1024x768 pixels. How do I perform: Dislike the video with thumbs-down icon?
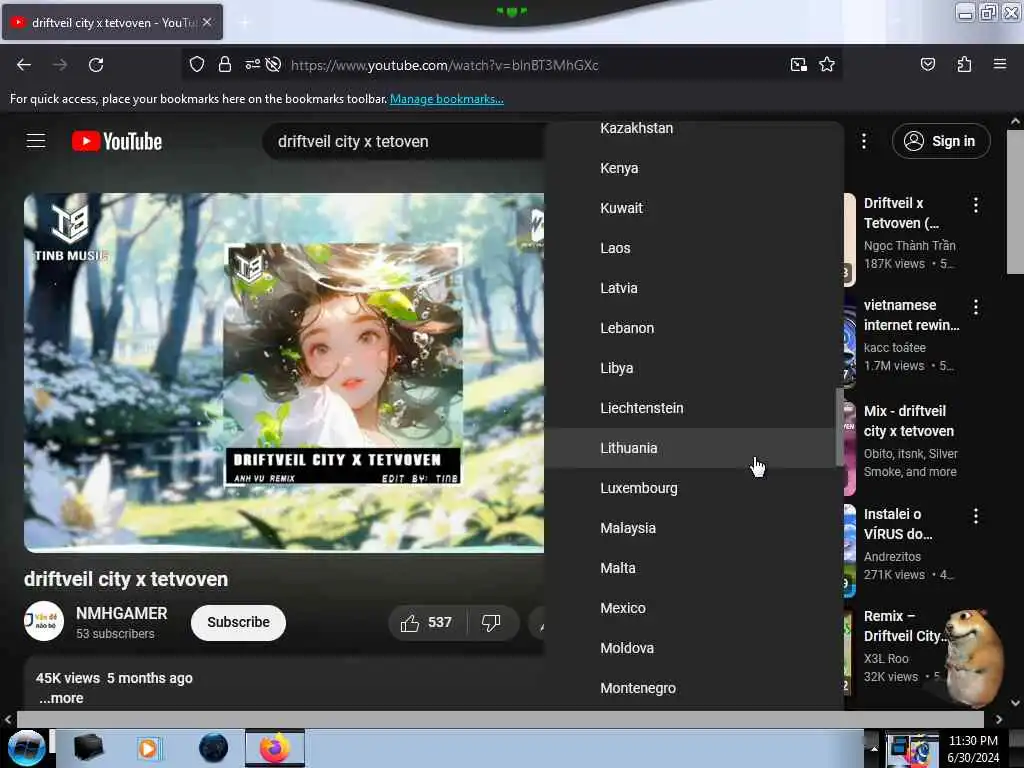pos(491,622)
